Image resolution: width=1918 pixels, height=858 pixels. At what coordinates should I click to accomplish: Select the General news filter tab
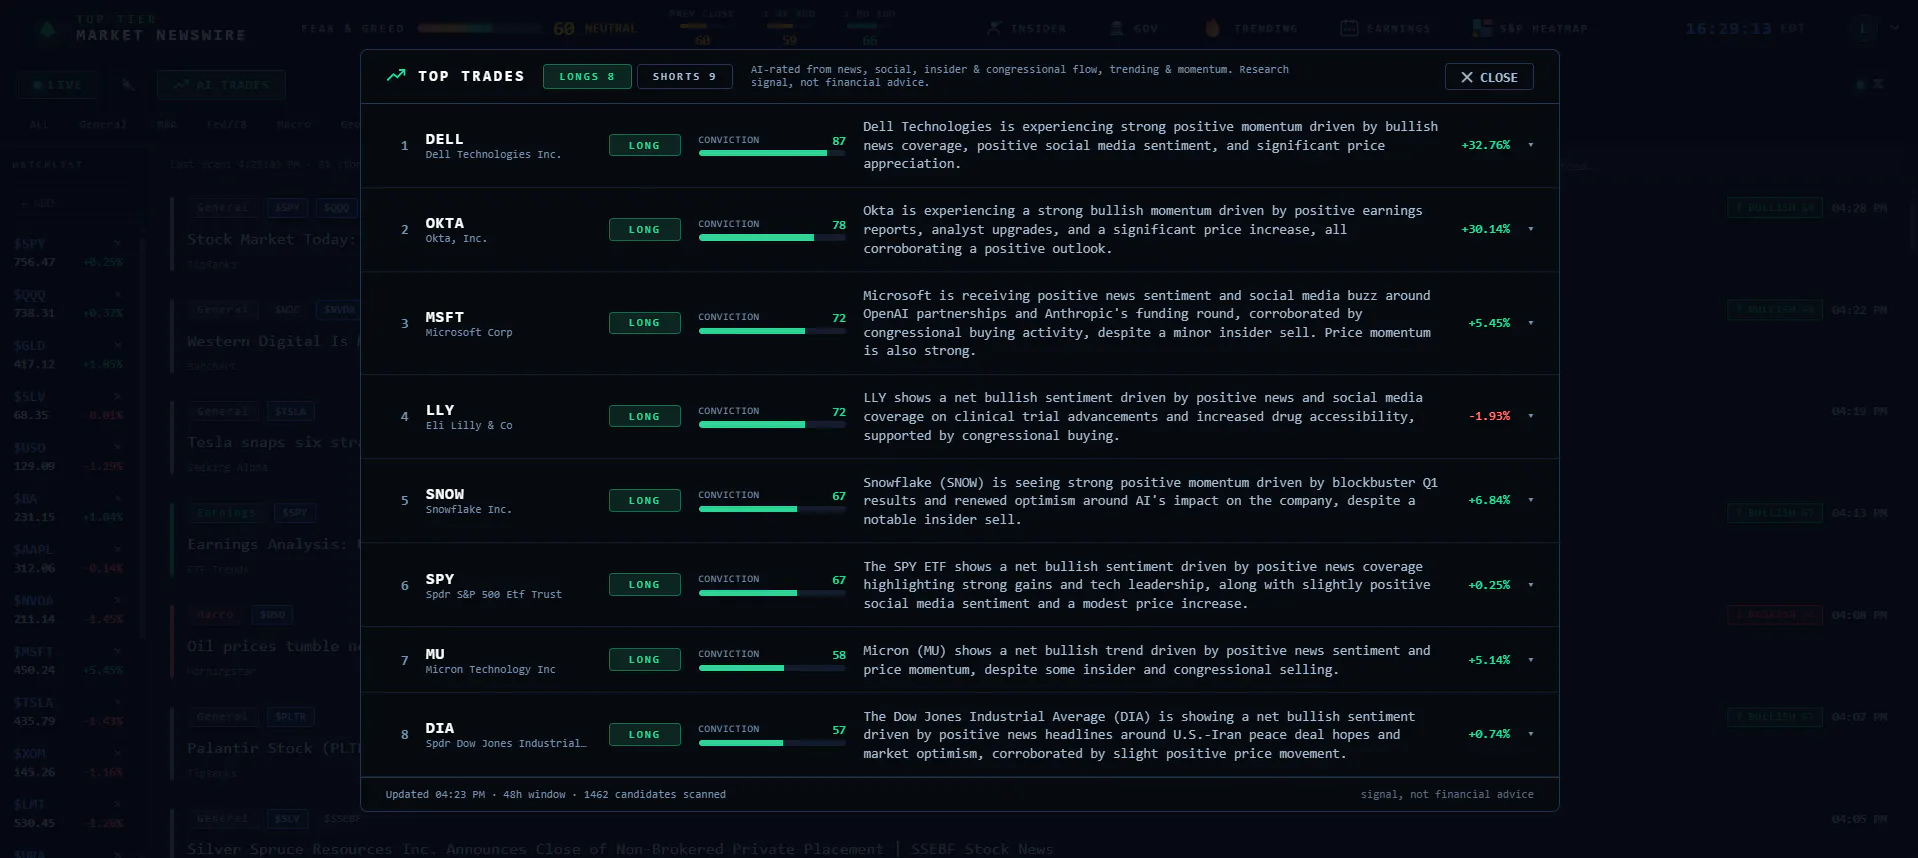tap(102, 125)
